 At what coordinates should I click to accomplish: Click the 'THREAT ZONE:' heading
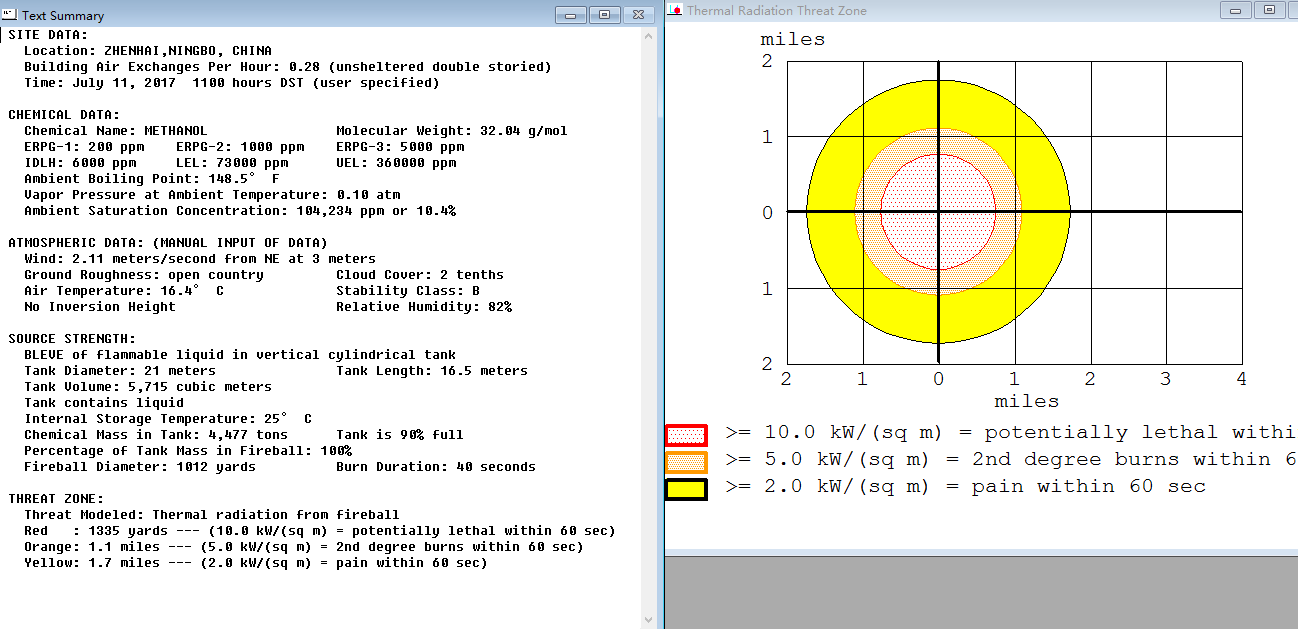click(56, 499)
